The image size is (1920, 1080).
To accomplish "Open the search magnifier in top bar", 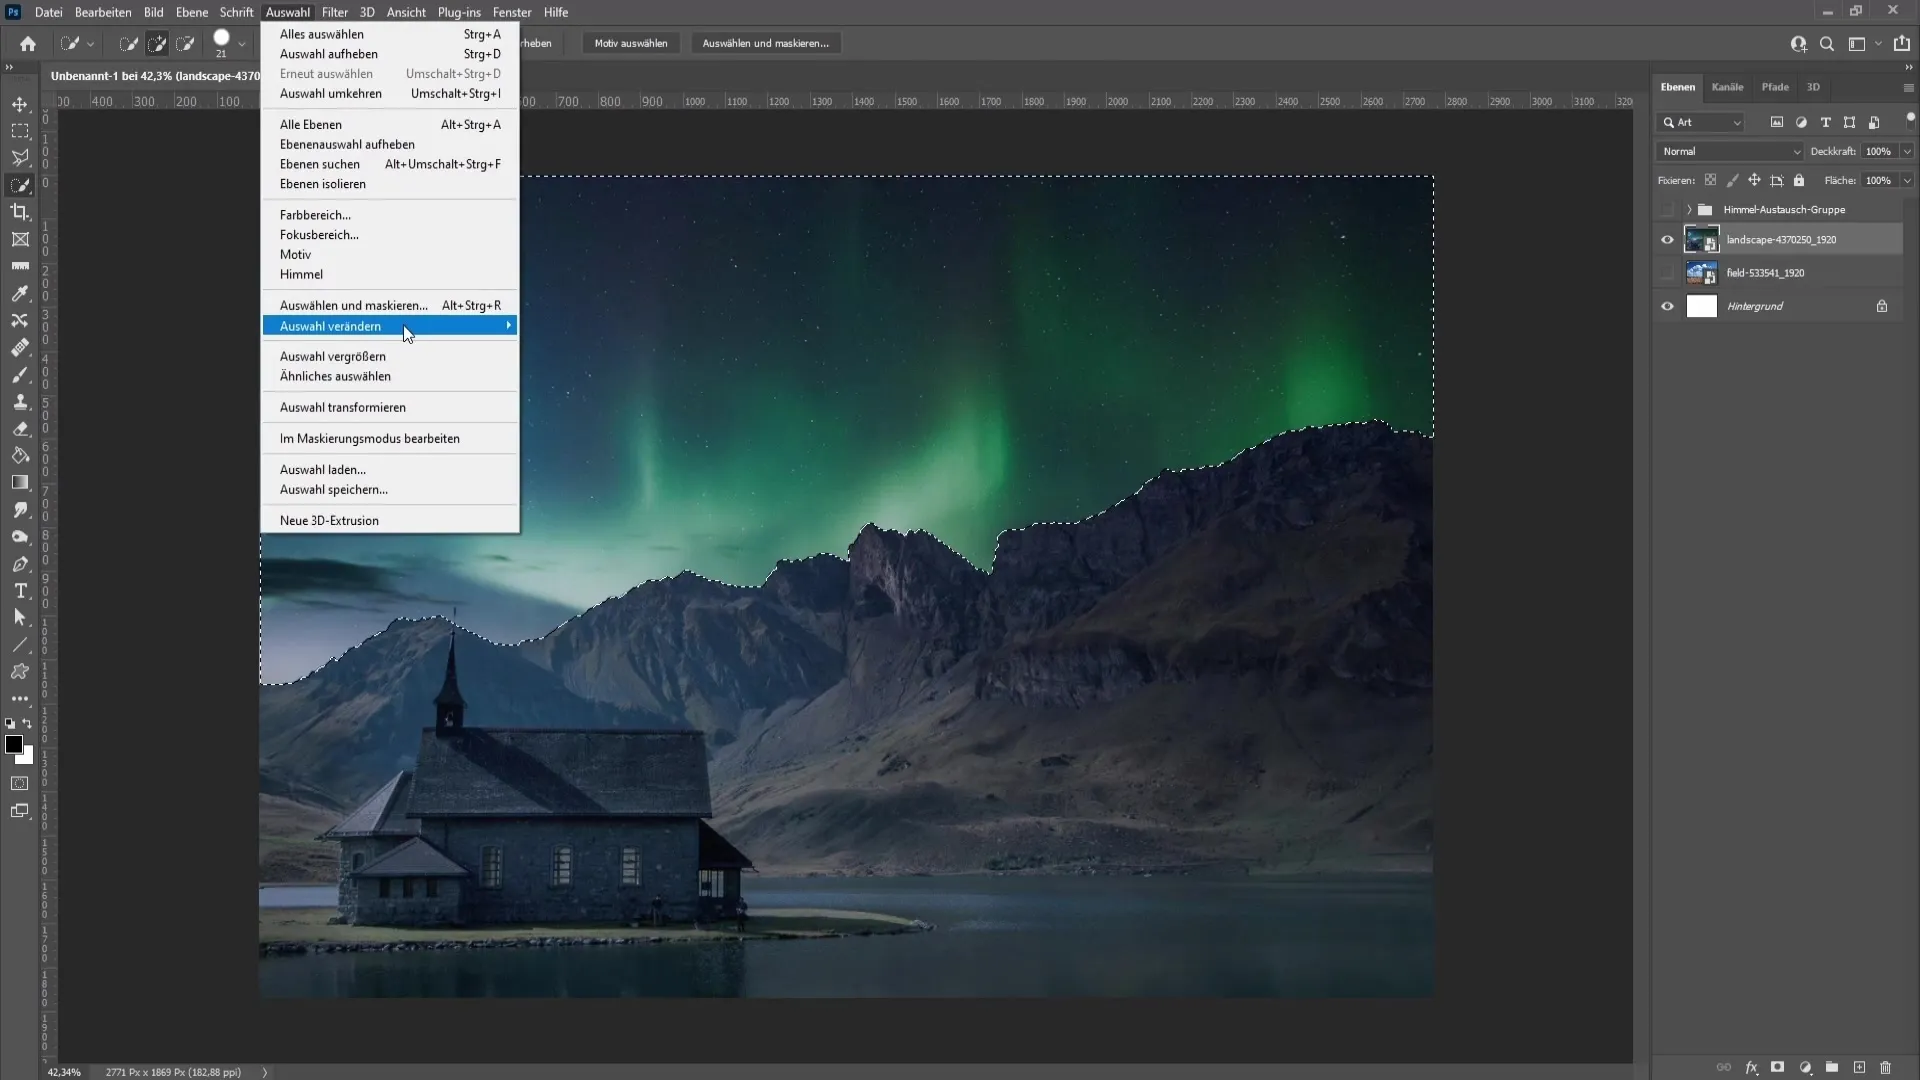I will pos(1827,43).
